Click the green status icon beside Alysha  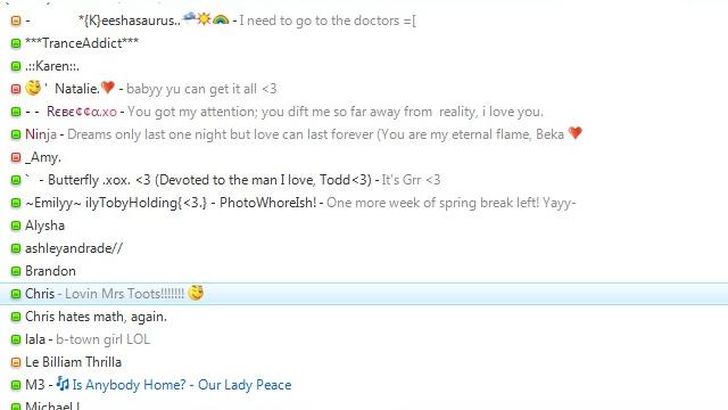(x=16, y=226)
